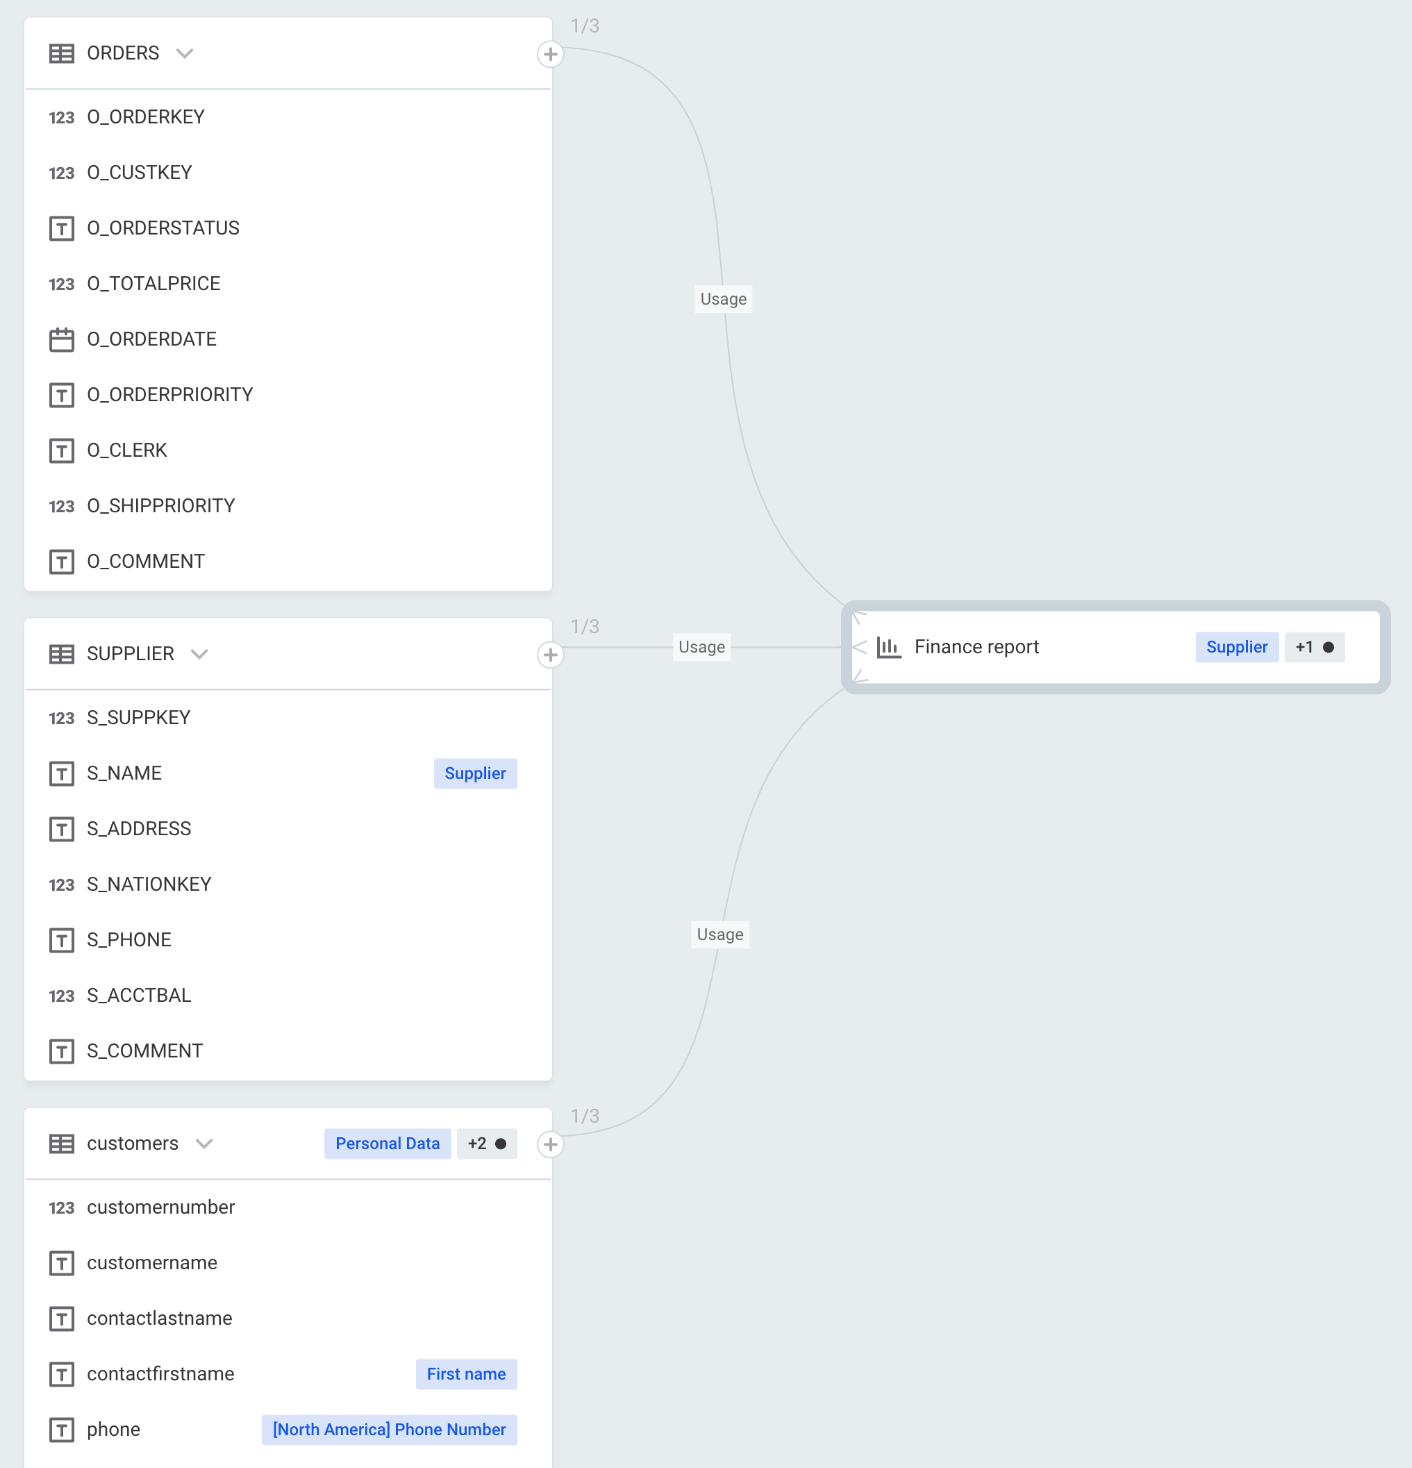Screen dimensions: 1412x1468
Task: Click the table icon beside ORDERS
Action: pos(61,53)
